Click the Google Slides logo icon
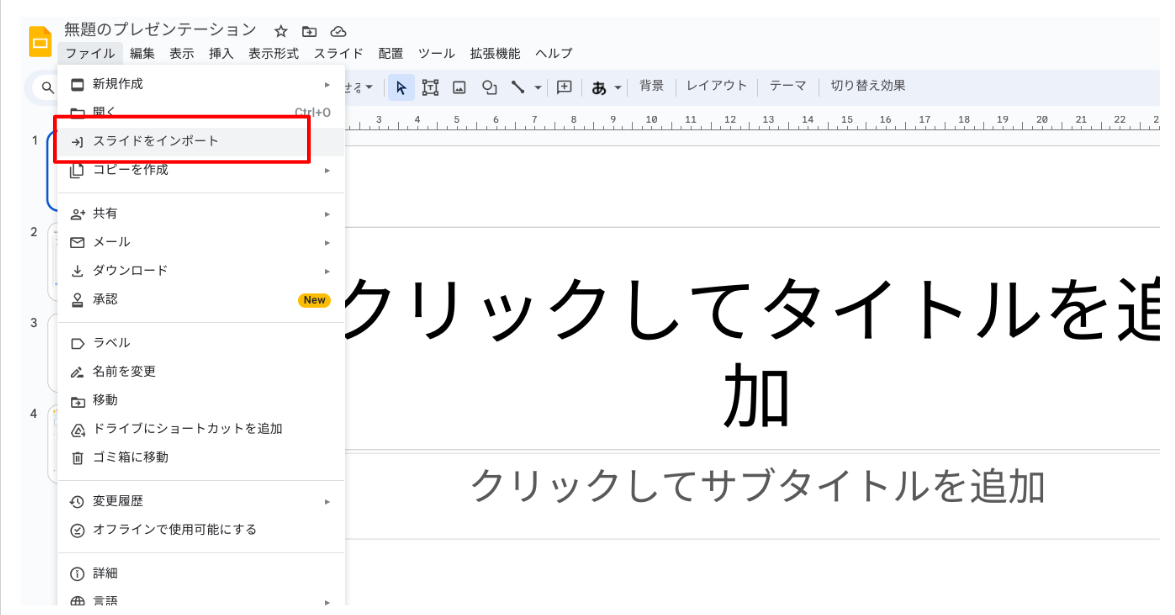1175x615 pixels. [40, 42]
